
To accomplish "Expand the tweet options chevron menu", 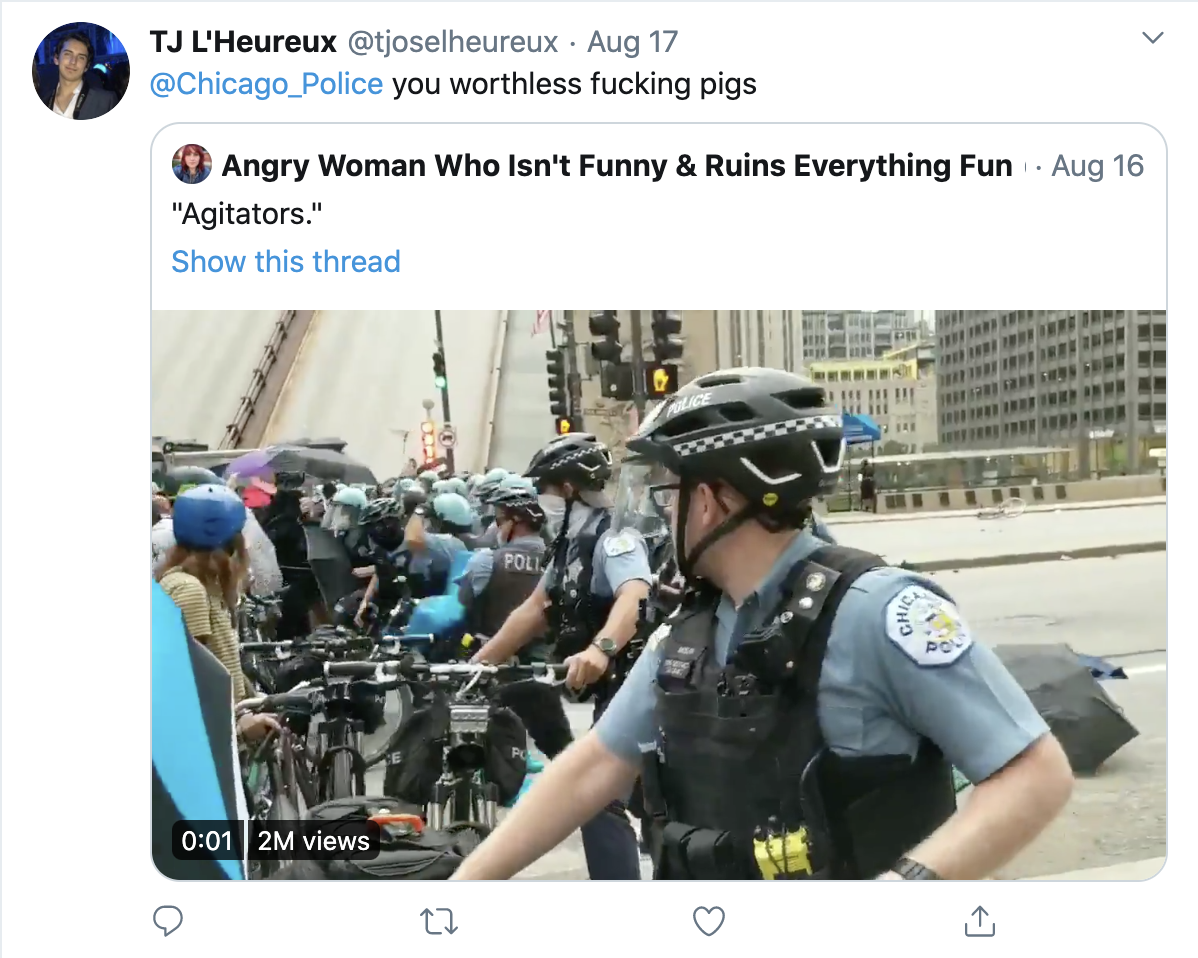I will point(1152,37).
